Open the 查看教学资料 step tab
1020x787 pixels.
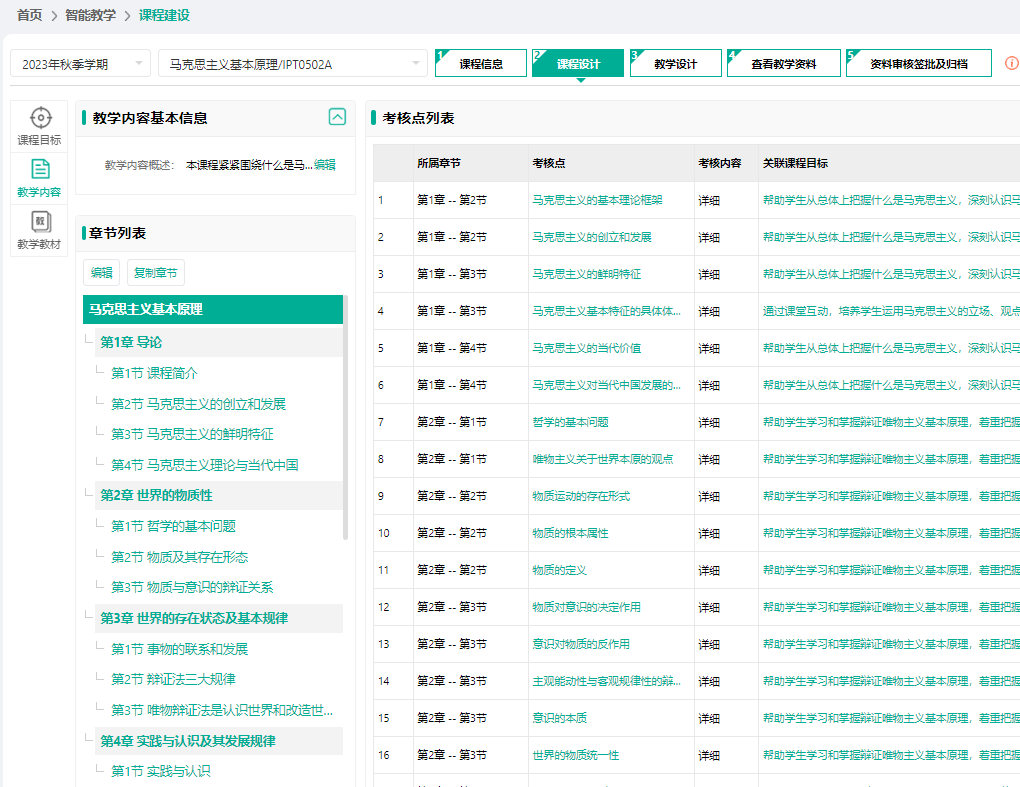(783, 64)
